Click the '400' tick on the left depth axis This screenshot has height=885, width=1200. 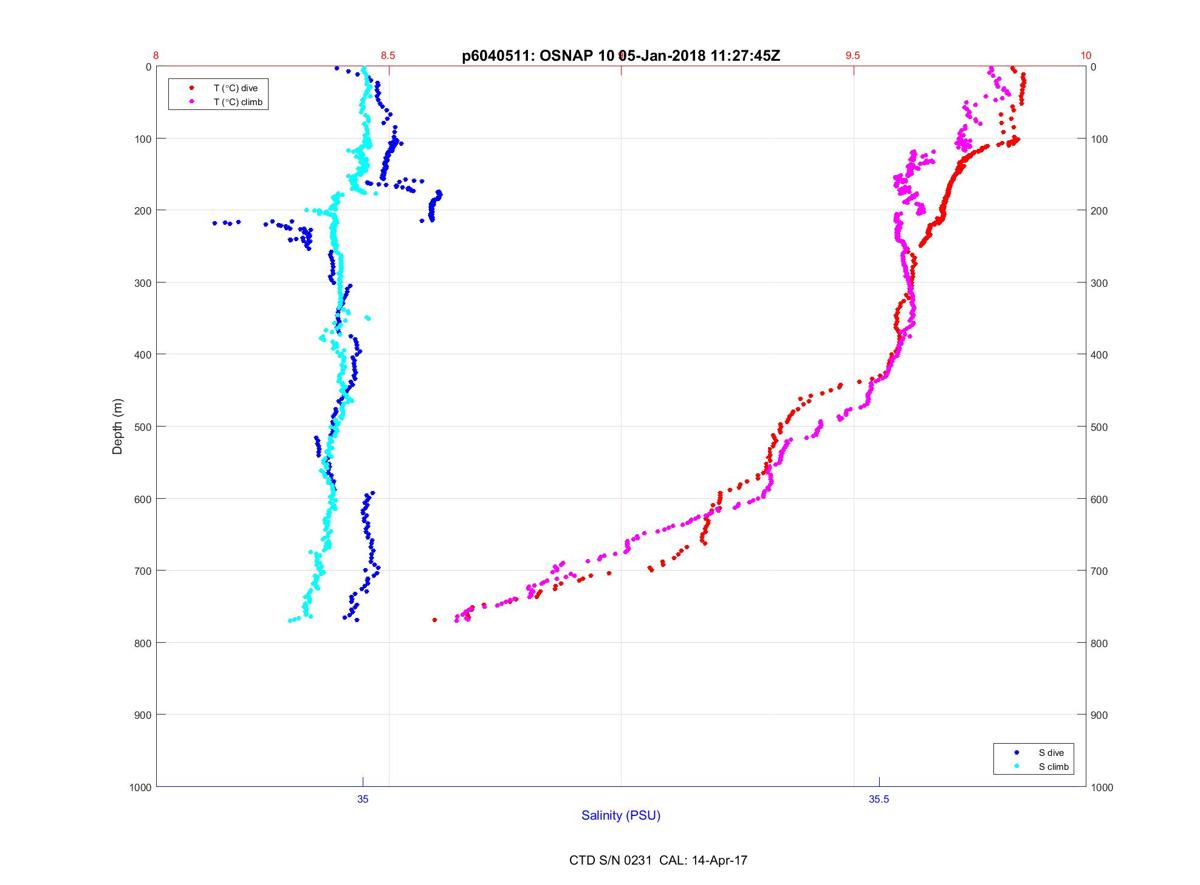click(142, 355)
